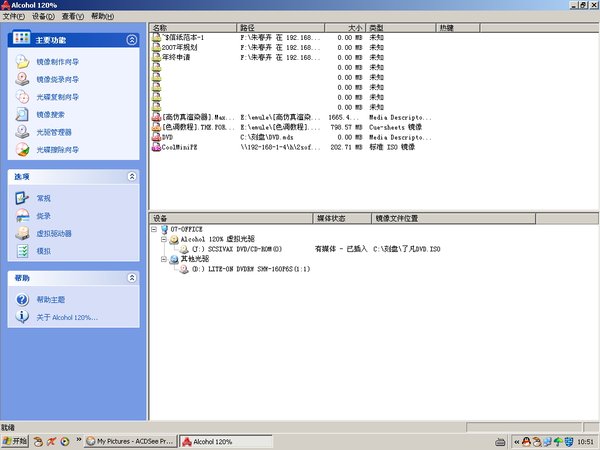Collapse the 主要功能 panel with its chevron
This screenshot has height=450, width=600.
click(x=132, y=40)
